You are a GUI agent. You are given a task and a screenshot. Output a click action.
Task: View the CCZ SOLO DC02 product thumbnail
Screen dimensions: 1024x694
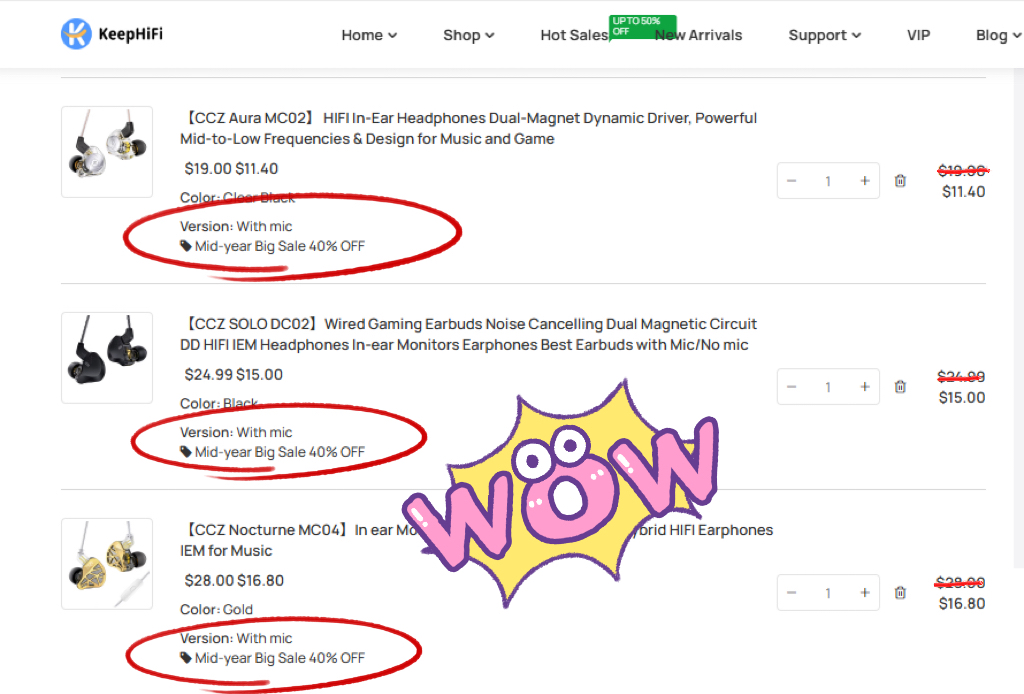pyautogui.click(x=107, y=358)
